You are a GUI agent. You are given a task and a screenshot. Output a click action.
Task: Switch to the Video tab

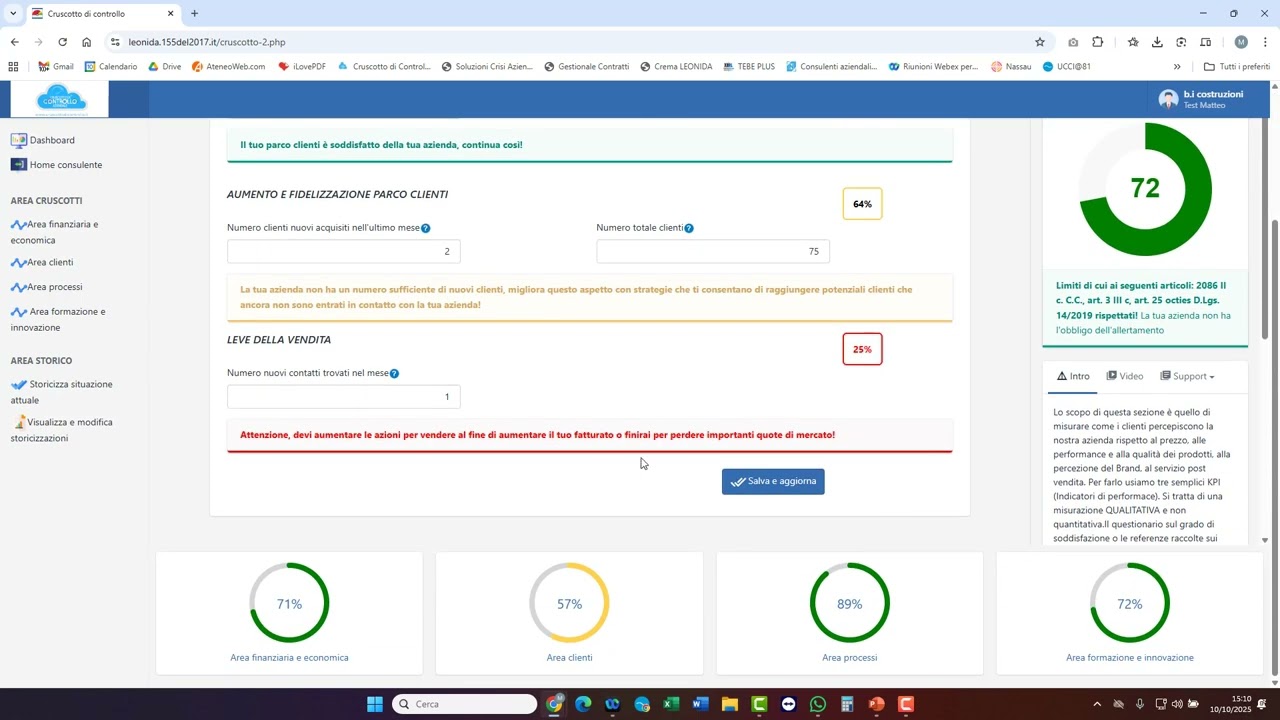[1125, 377]
